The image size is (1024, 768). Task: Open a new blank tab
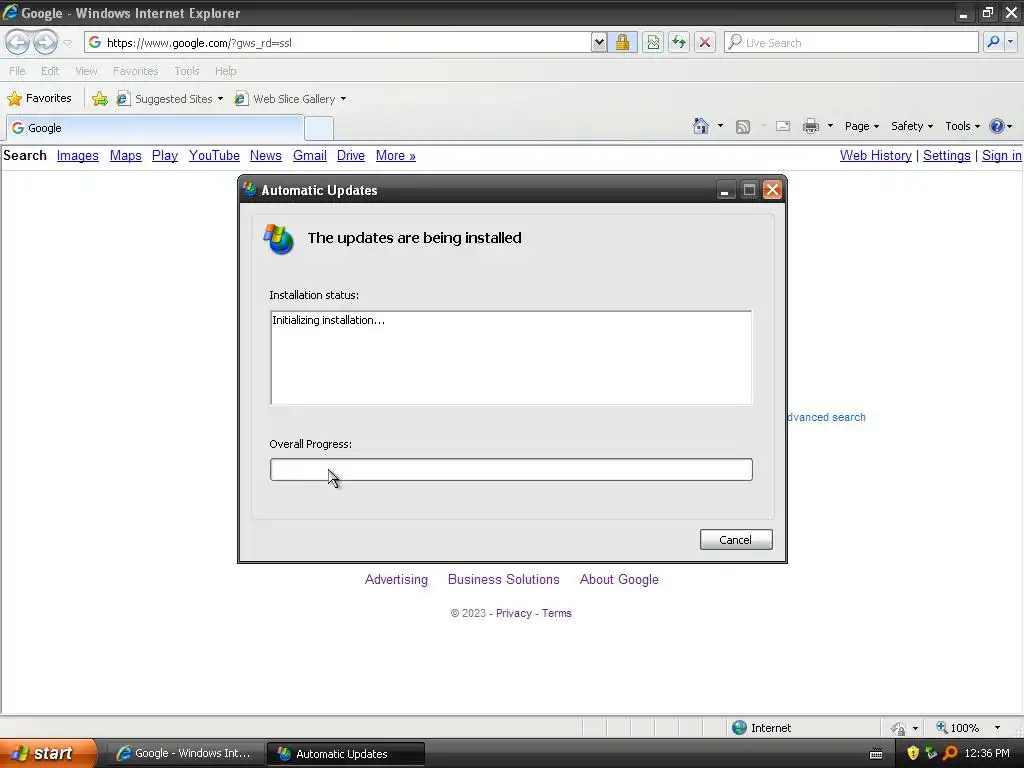[319, 129]
